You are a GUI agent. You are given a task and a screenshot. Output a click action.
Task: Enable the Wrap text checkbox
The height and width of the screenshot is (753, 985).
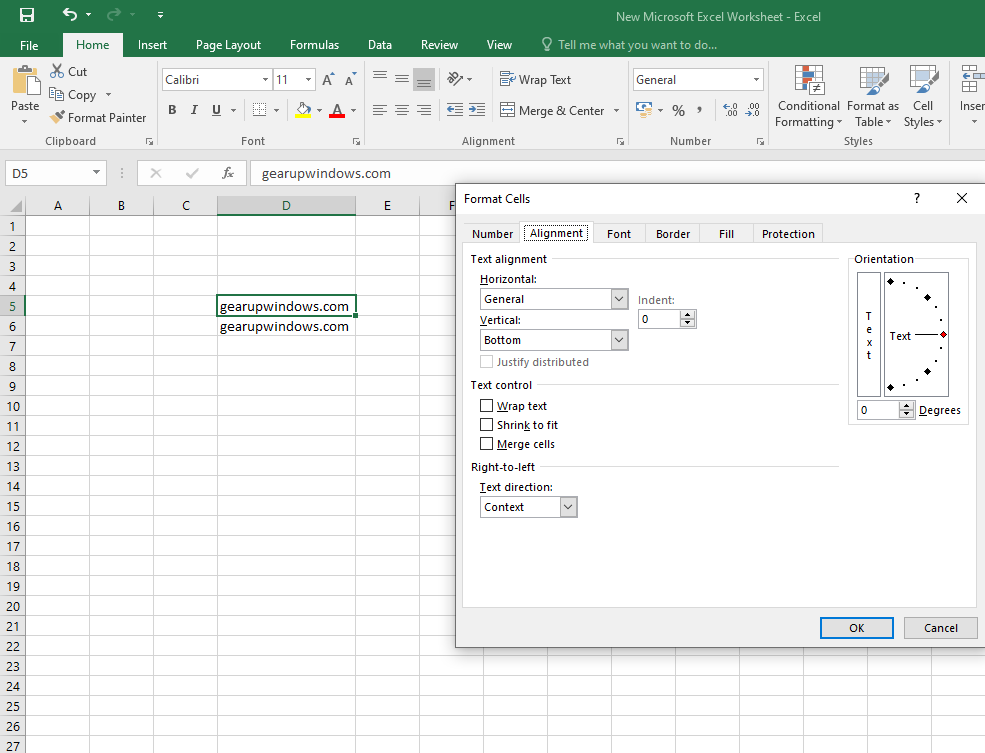(486, 406)
